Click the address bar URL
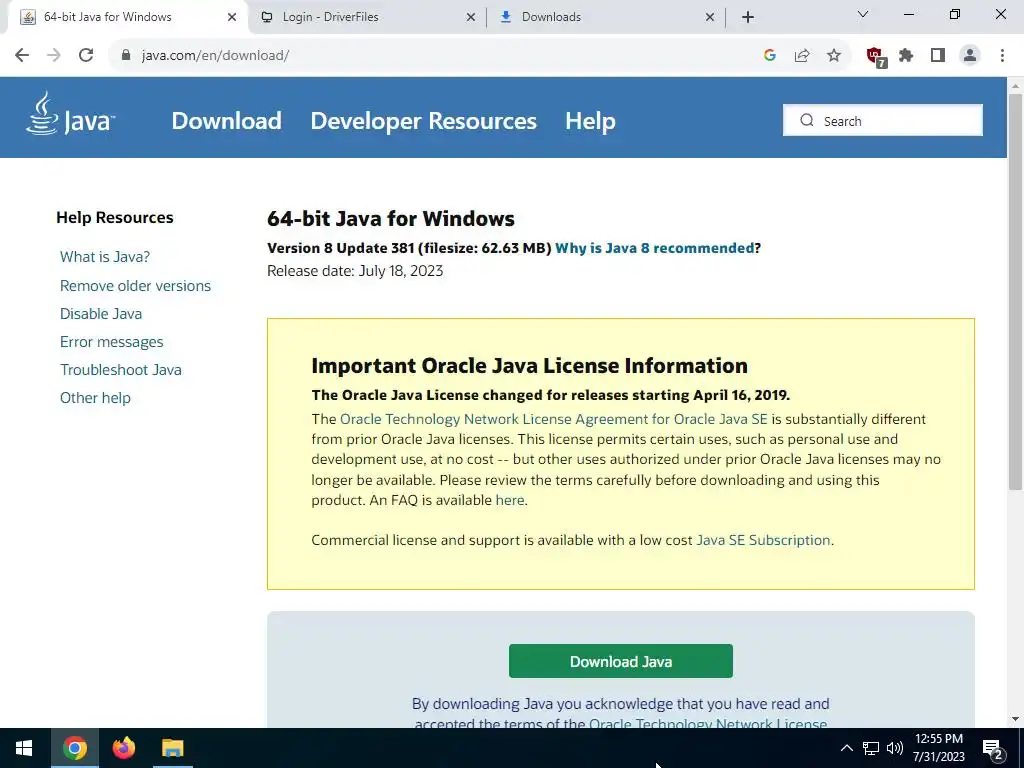1024x768 pixels. (x=216, y=56)
